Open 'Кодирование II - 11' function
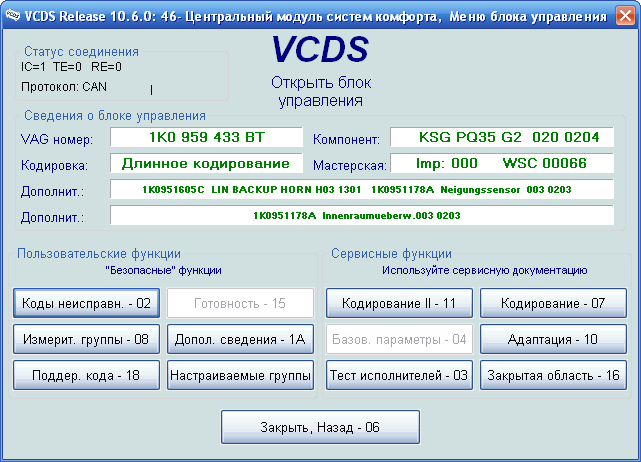The height and width of the screenshot is (462, 641). click(399, 303)
